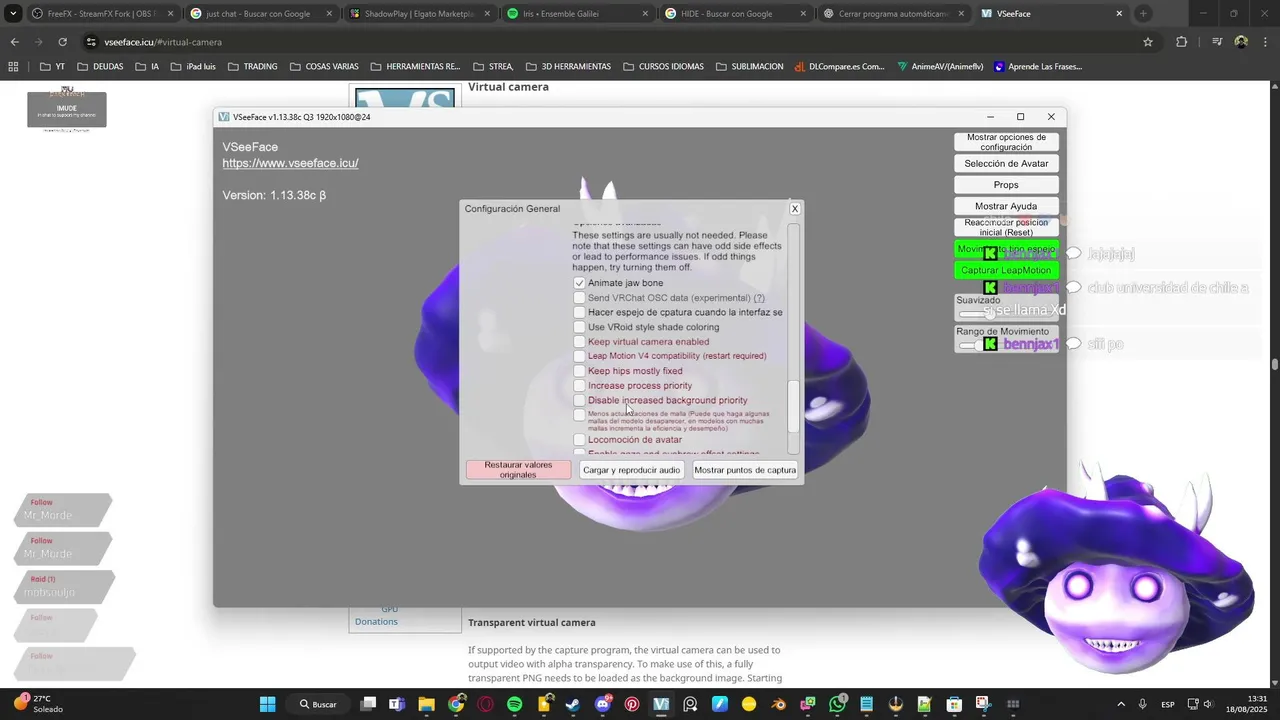Go back in browser history
This screenshot has width=1280, height=720.
click(x=14, y=42)
